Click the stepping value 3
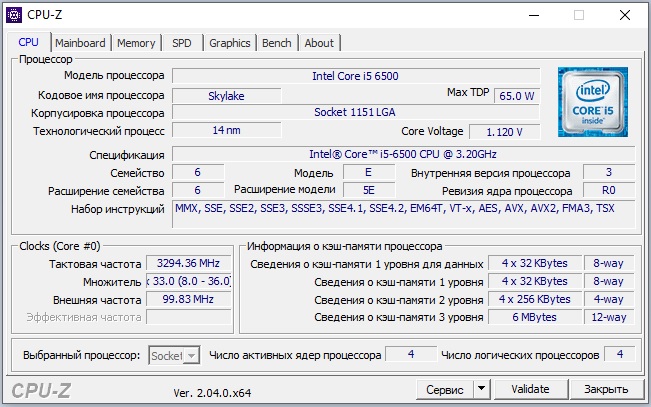 coord(609,172)
